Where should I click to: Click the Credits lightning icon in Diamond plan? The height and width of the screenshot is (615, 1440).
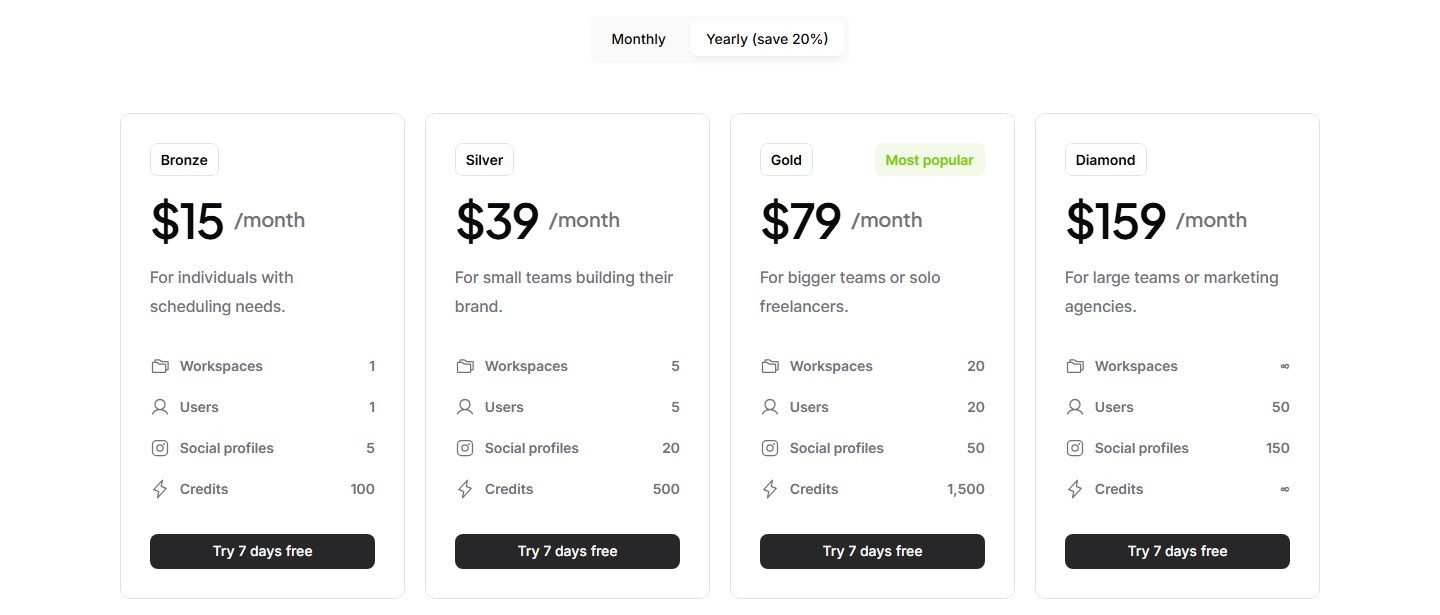click(x=1075, y=489)
